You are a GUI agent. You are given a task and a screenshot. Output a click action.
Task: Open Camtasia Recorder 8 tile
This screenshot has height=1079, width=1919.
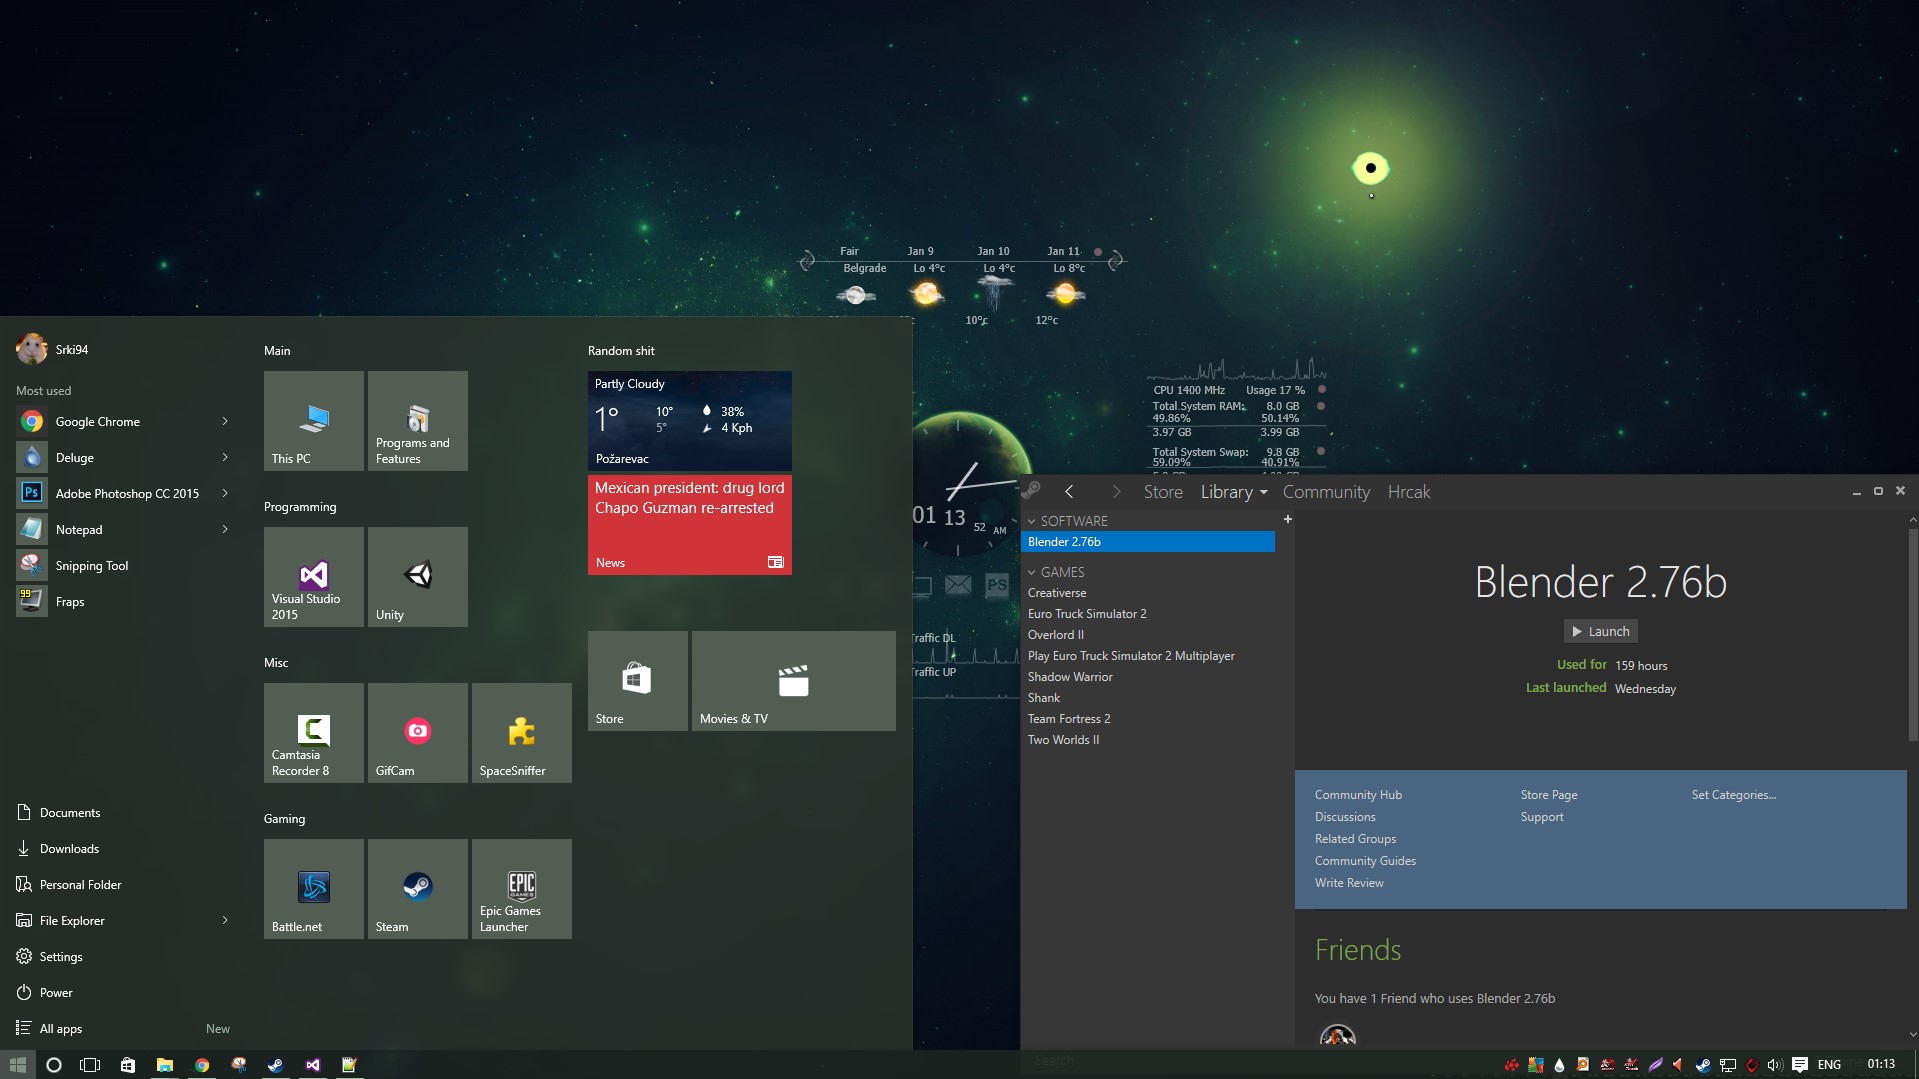point(313,733)
